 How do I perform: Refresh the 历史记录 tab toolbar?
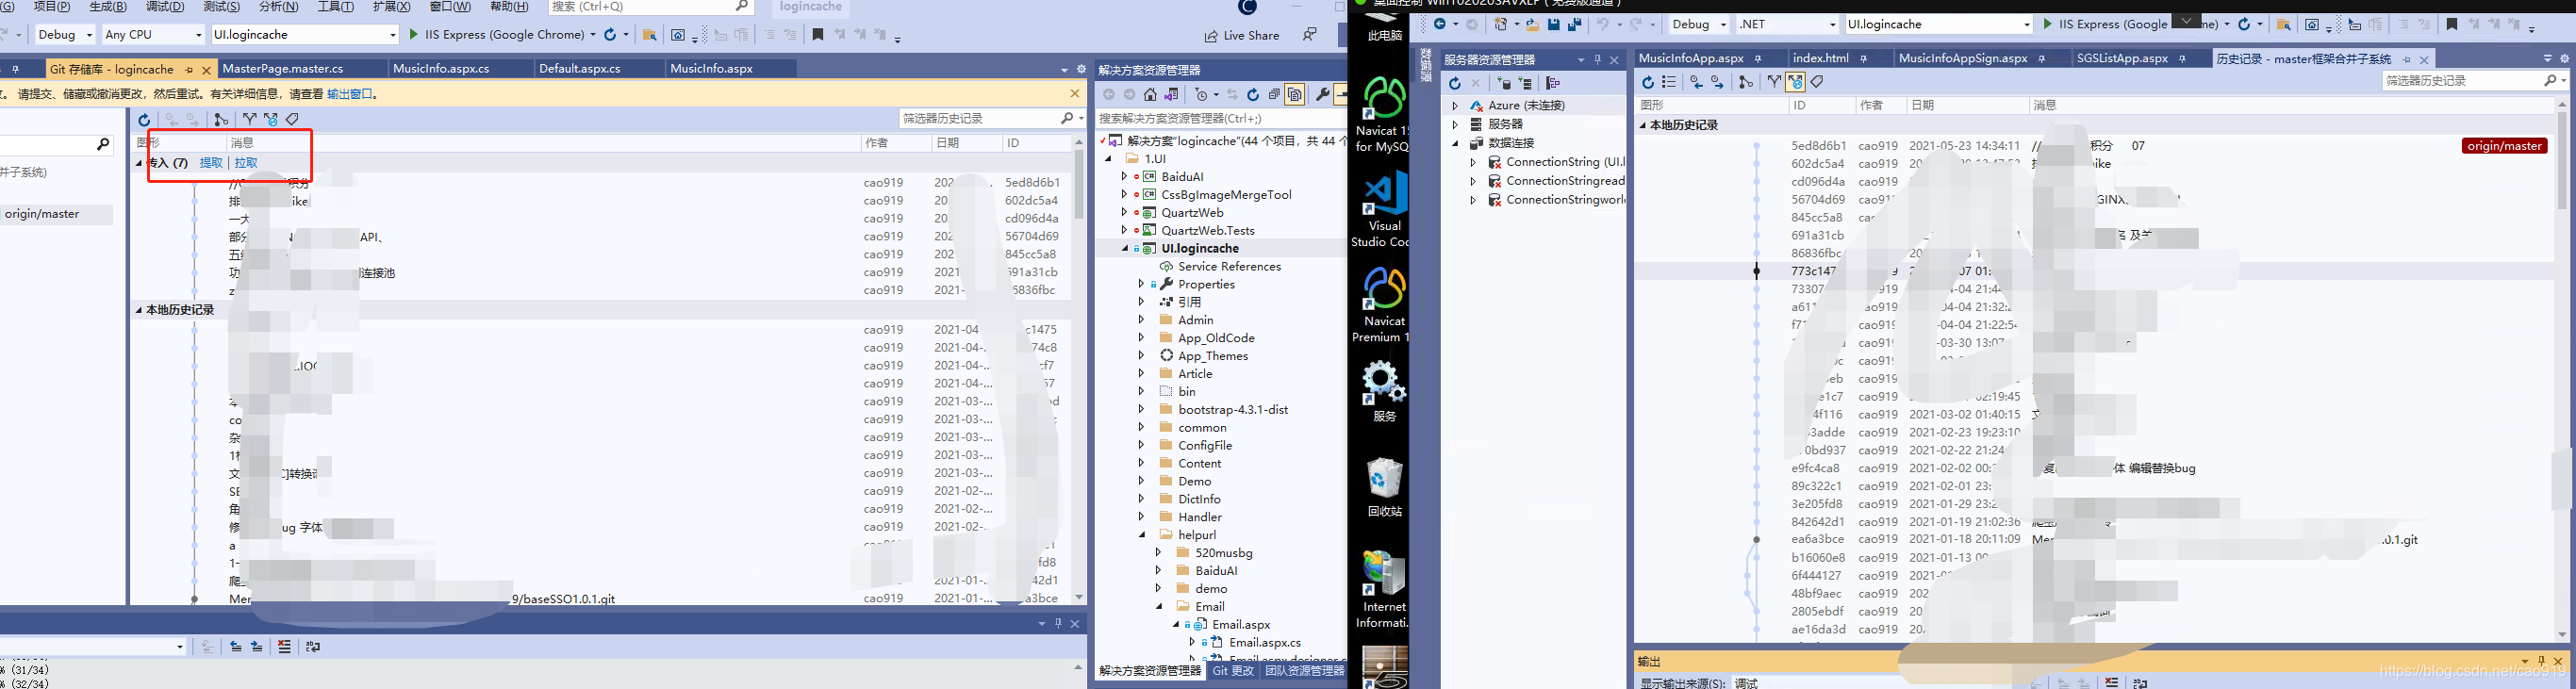click(x=1647, y=82)
